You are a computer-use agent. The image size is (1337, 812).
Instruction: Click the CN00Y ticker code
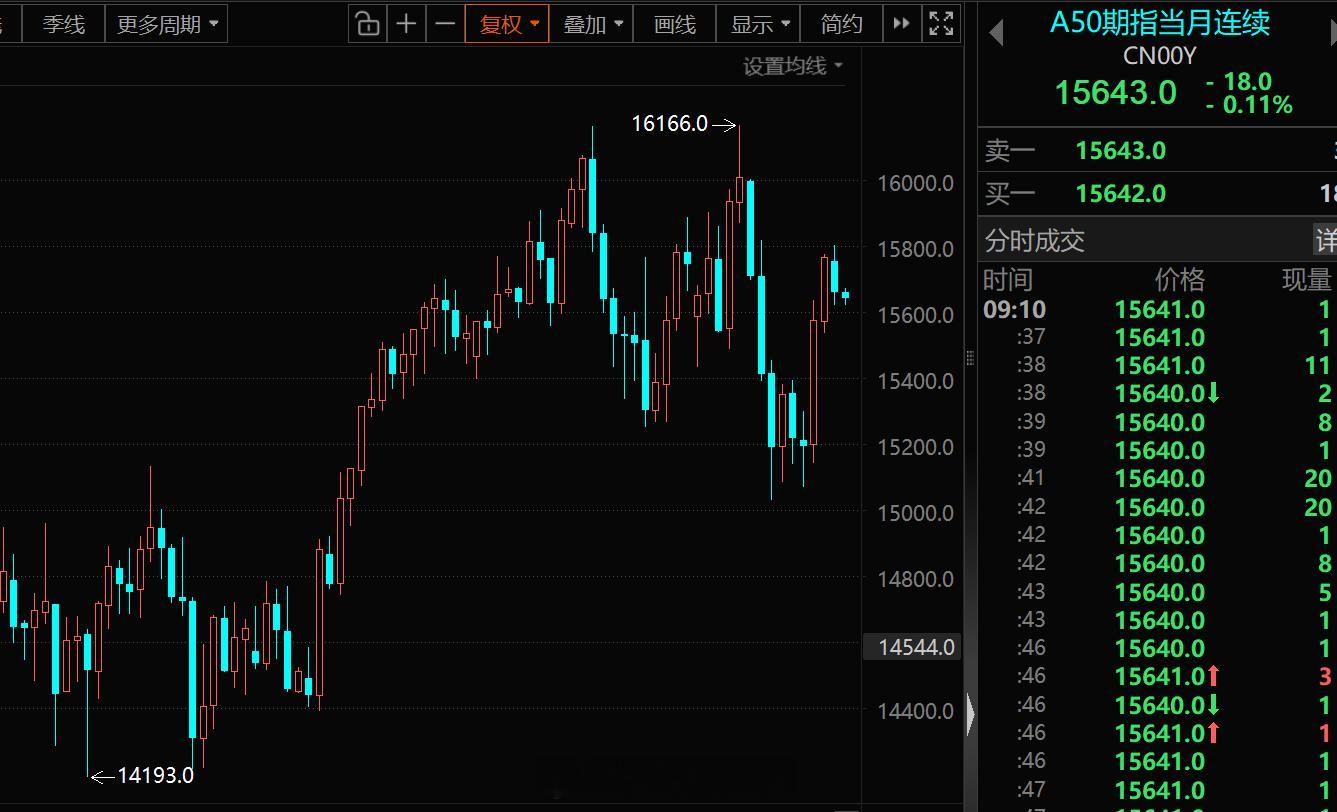pos(1160,56)
